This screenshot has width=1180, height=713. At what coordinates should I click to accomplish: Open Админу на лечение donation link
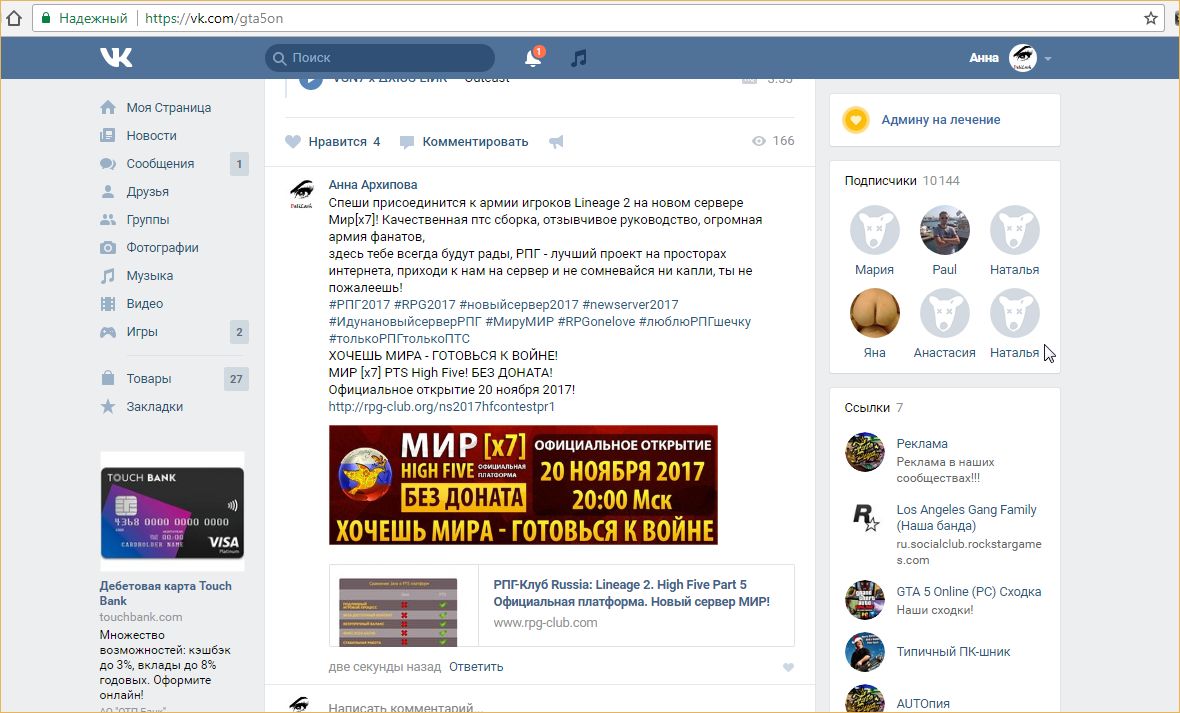click(x=941, y=120)
